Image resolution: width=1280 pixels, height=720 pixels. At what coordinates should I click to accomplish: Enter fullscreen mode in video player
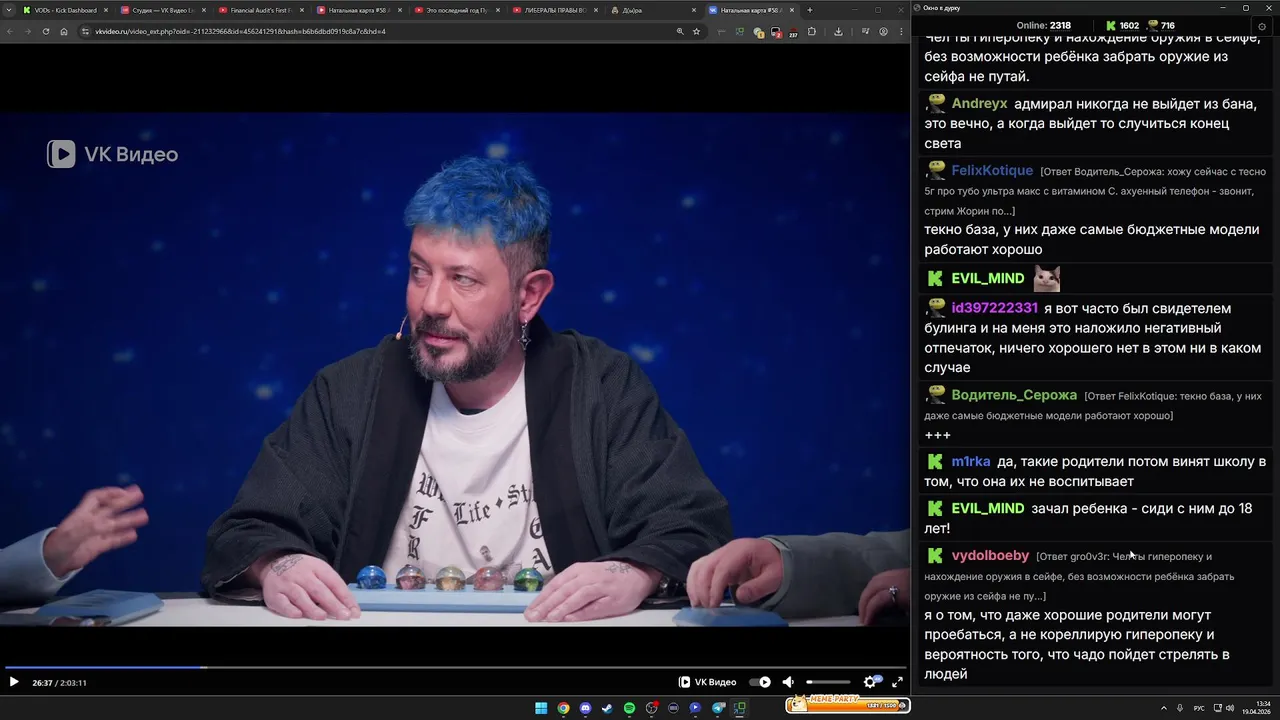pyautogui.click(x=897, y=682)
